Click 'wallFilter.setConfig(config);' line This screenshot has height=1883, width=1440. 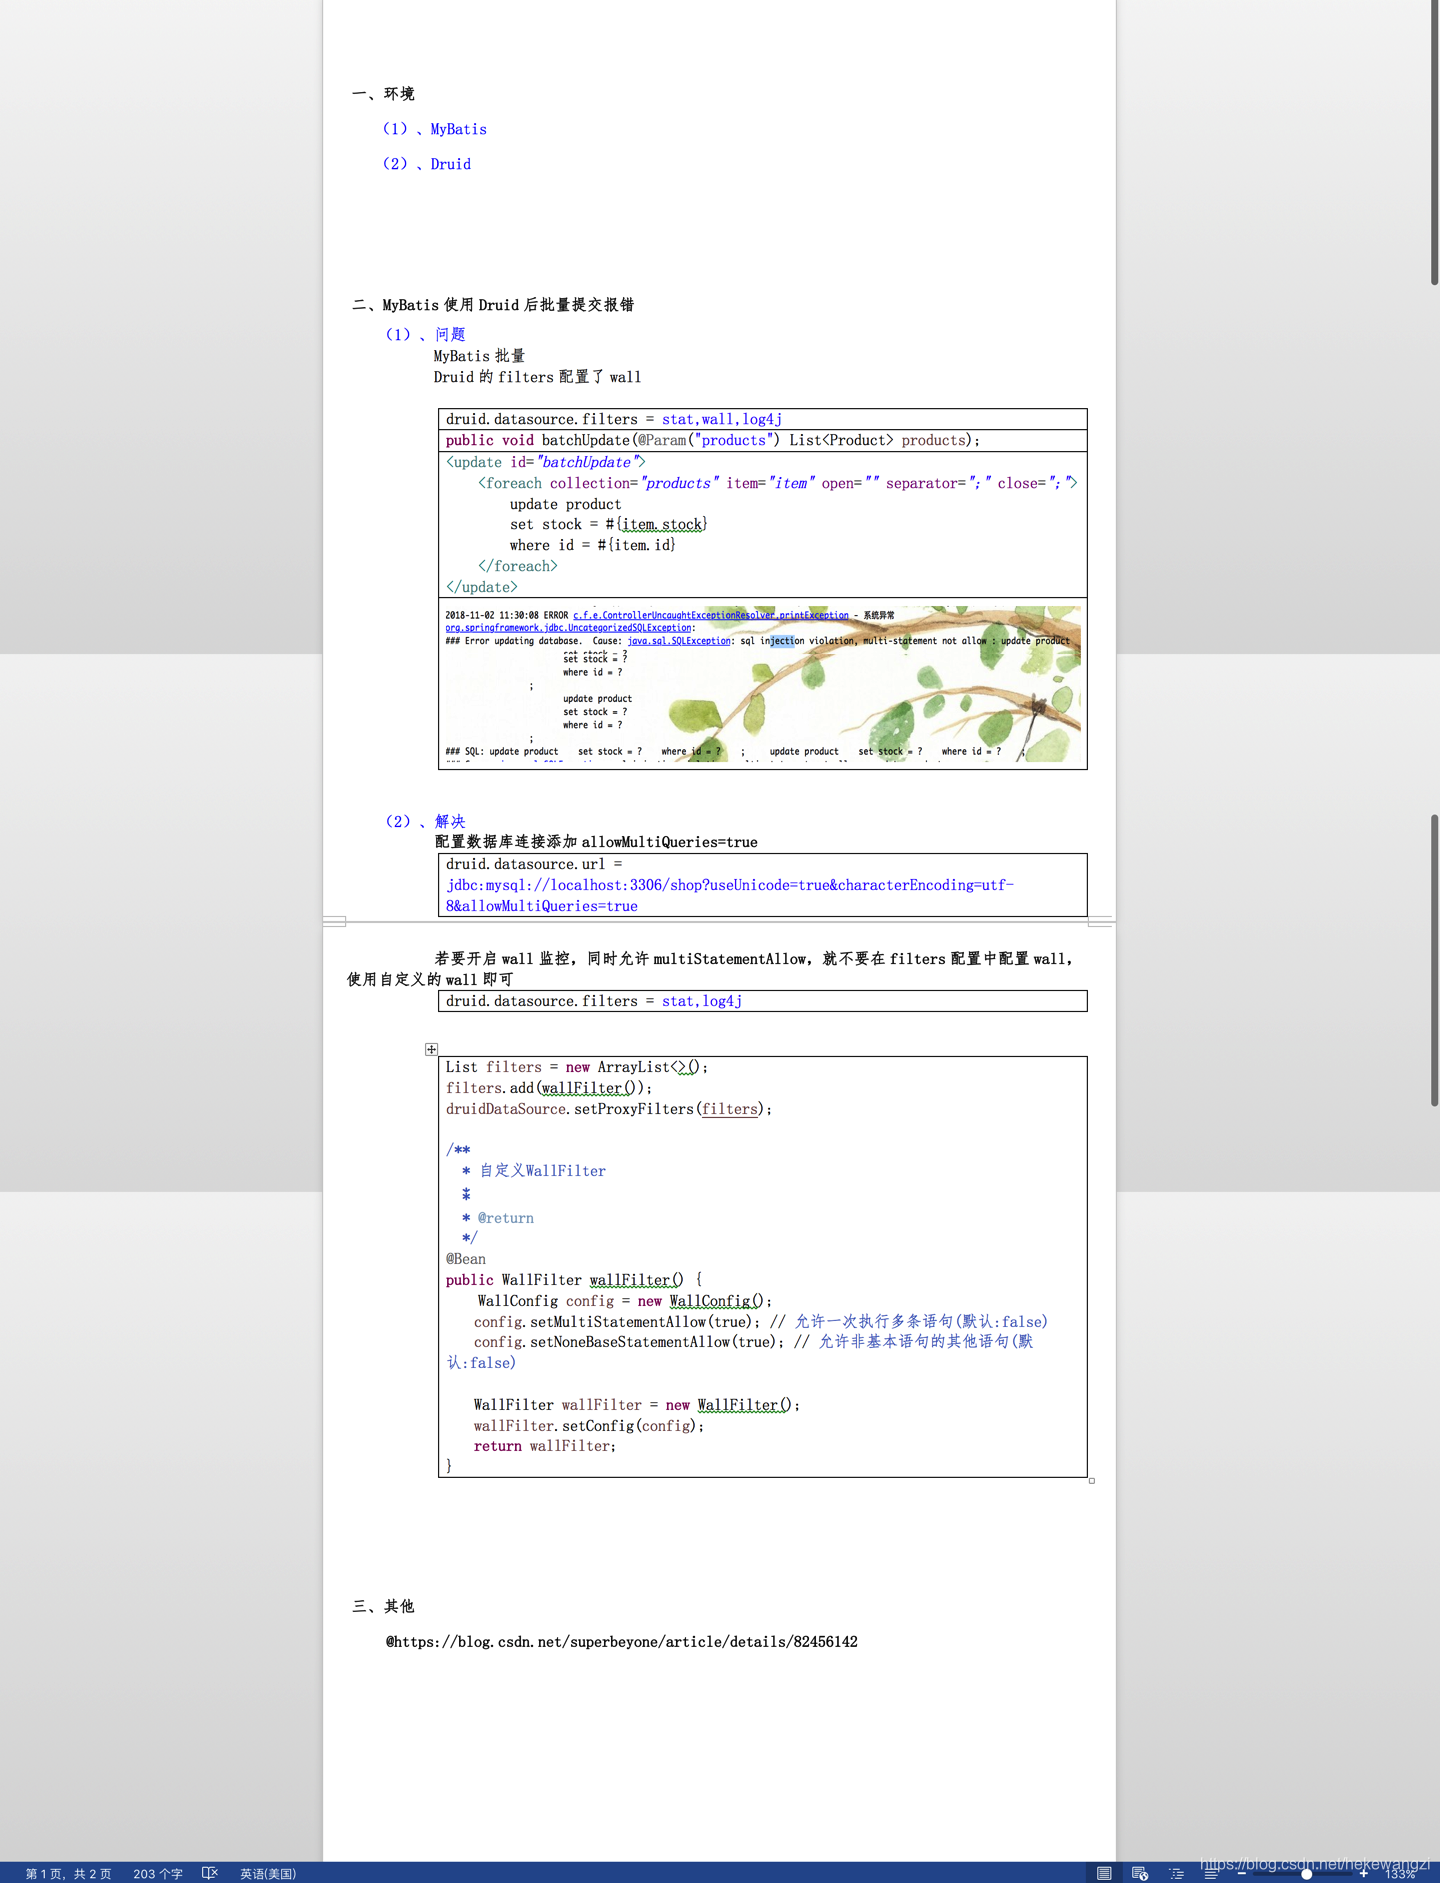tap(589, 1426)
